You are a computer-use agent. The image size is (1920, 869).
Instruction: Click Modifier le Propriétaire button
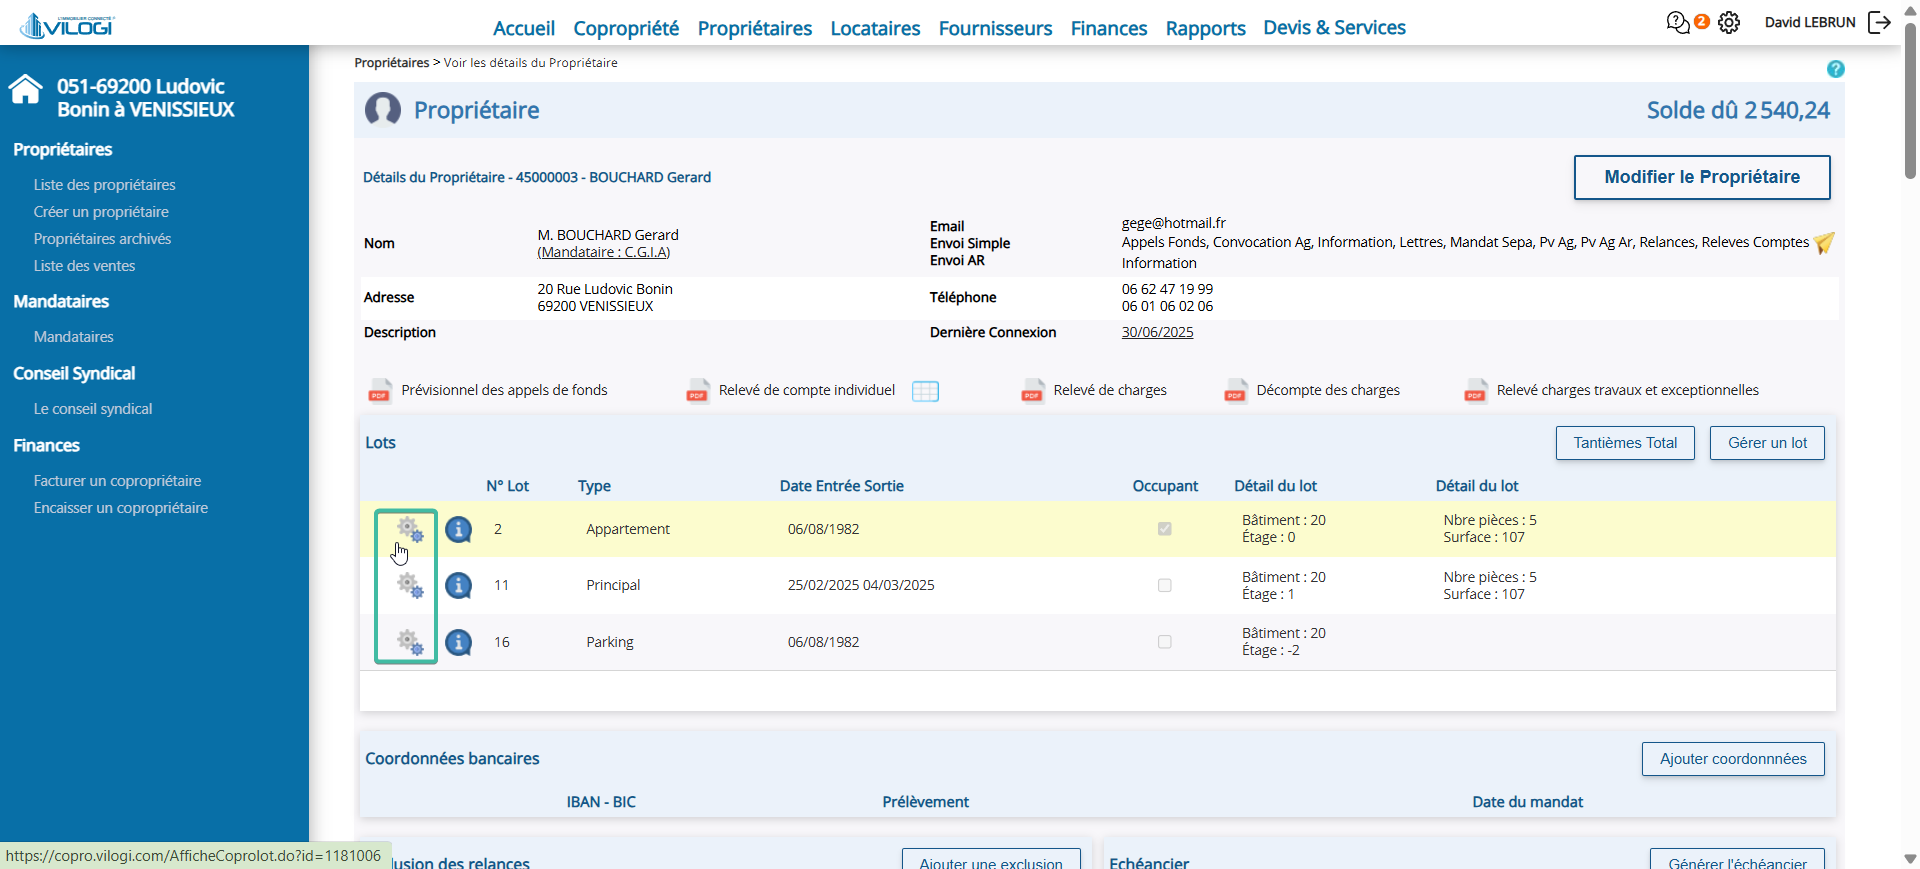point(1702,177)
